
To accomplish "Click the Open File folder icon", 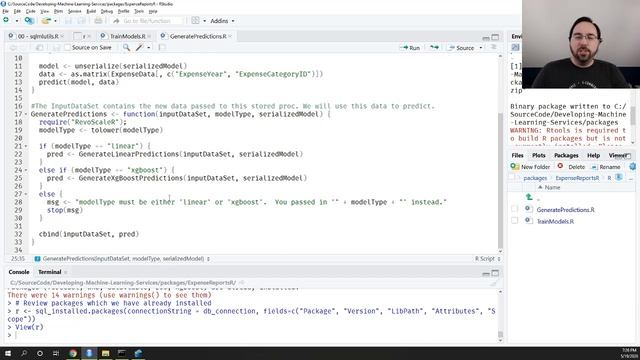I will coord(46,20).
